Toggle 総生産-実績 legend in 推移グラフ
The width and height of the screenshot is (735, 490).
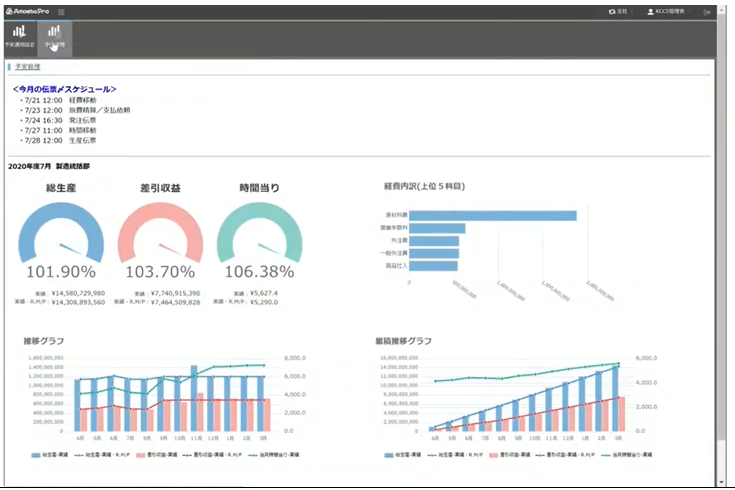coord(49,455)
